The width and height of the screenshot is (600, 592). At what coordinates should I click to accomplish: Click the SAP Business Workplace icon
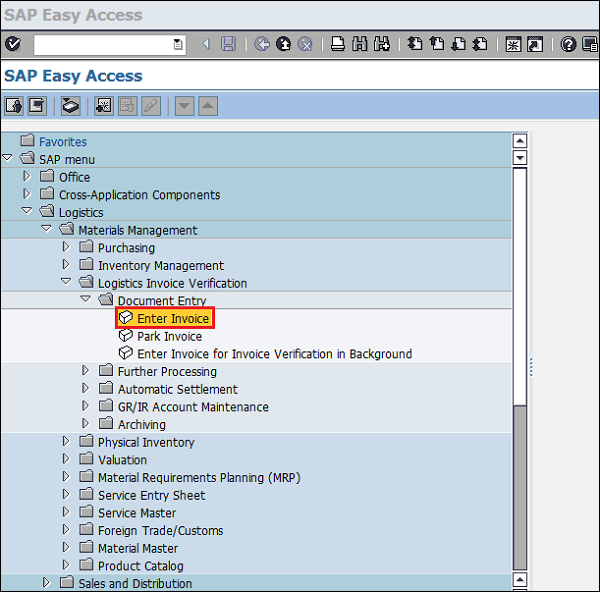[x=70, y=106]
